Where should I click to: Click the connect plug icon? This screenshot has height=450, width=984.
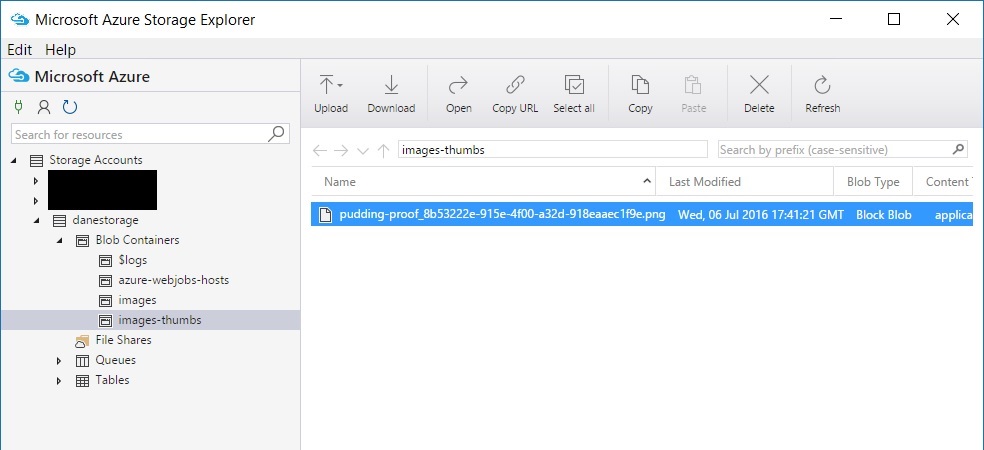click(x=18, y=107)
